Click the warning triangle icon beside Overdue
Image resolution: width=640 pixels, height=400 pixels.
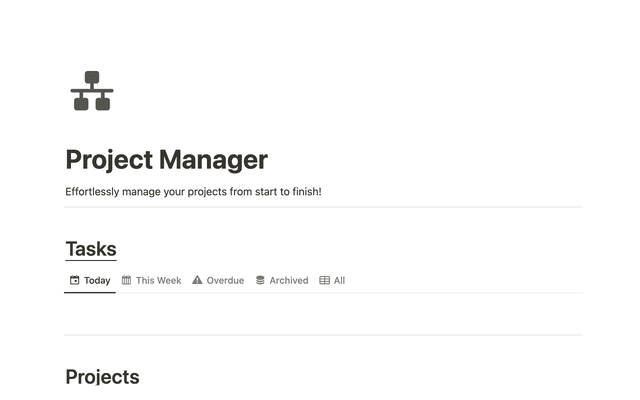(x=197, y=281)
